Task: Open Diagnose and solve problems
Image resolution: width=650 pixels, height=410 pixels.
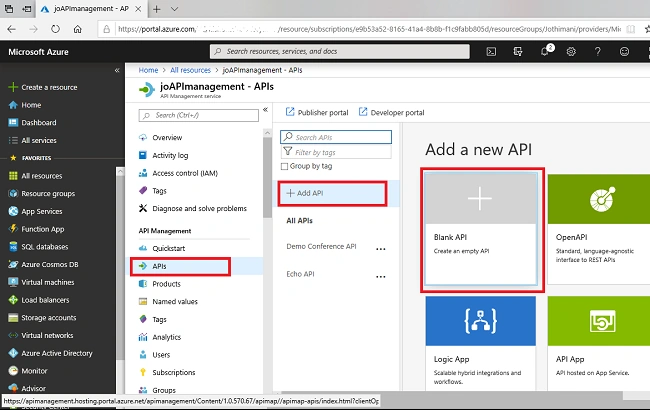Action: coord(193,209)
